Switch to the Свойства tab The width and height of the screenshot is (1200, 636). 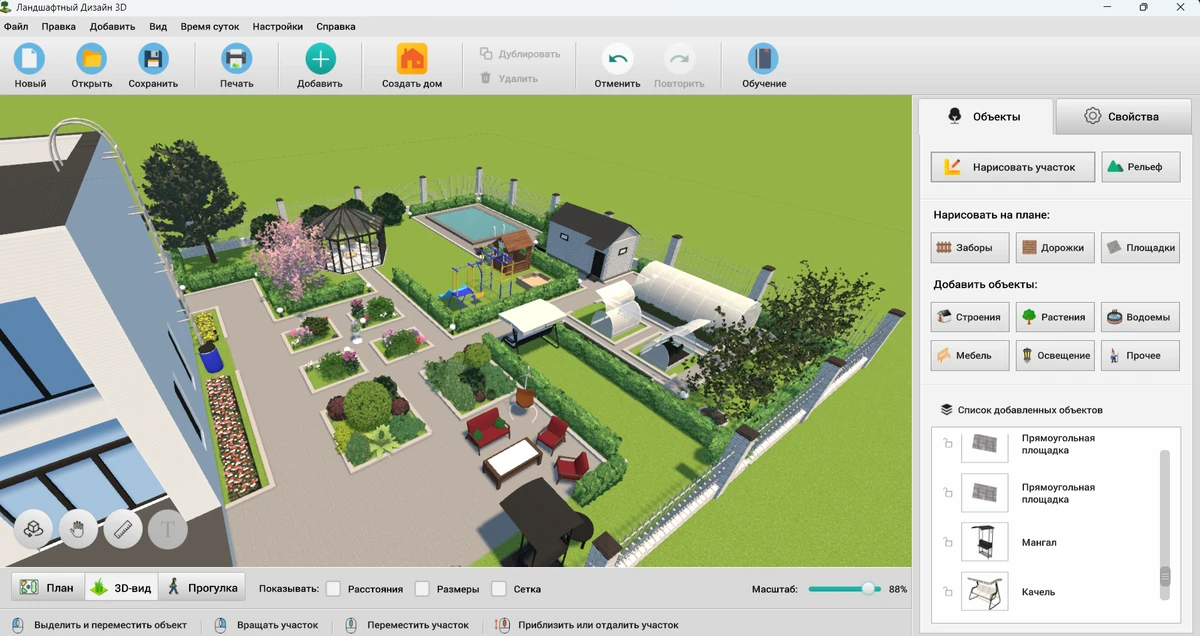click(x=1123, y=117)
